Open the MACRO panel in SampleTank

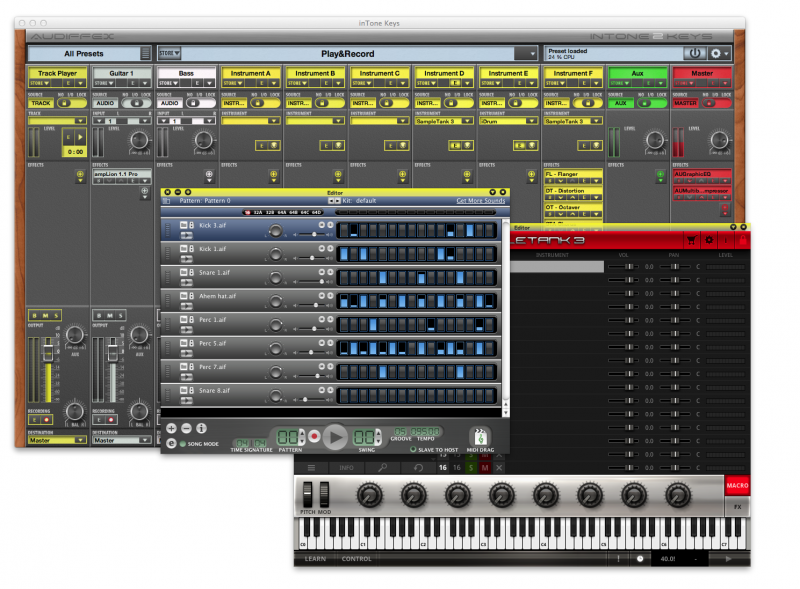pyautogui.click(x=737, y=485)
